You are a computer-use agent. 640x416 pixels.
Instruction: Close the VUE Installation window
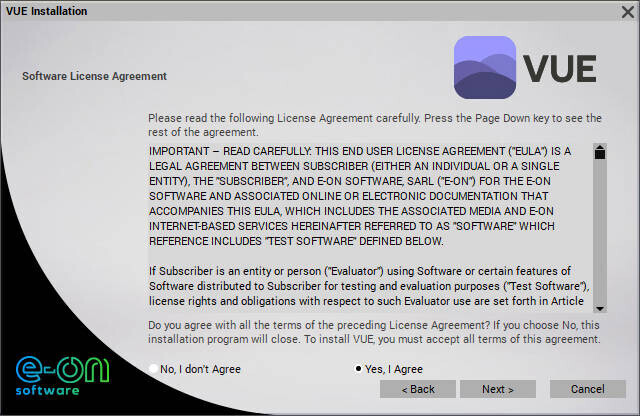626,11
